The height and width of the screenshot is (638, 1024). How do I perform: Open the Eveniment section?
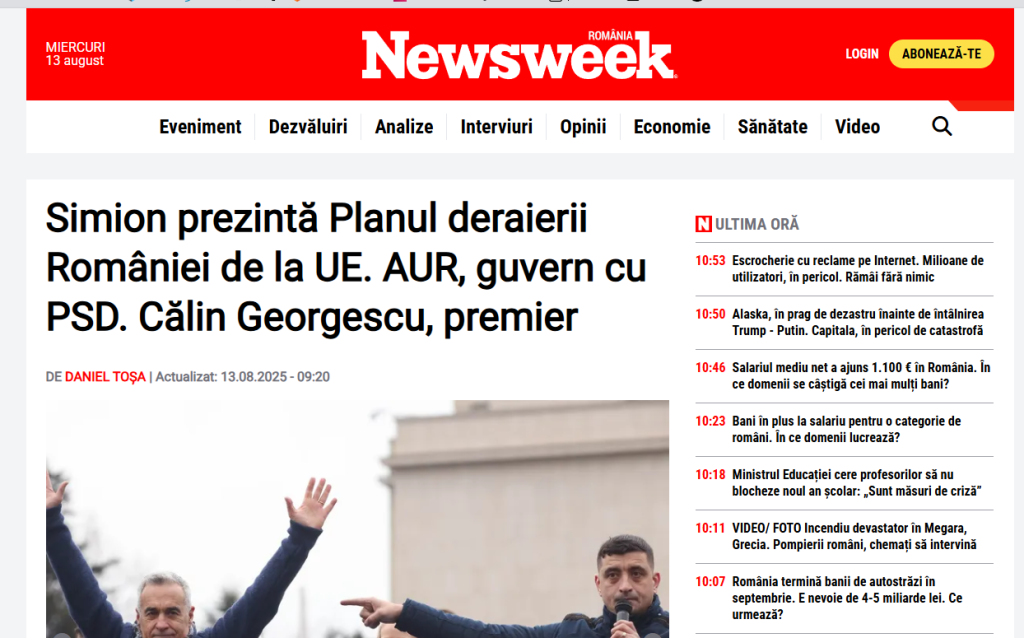tap(200, 127)
